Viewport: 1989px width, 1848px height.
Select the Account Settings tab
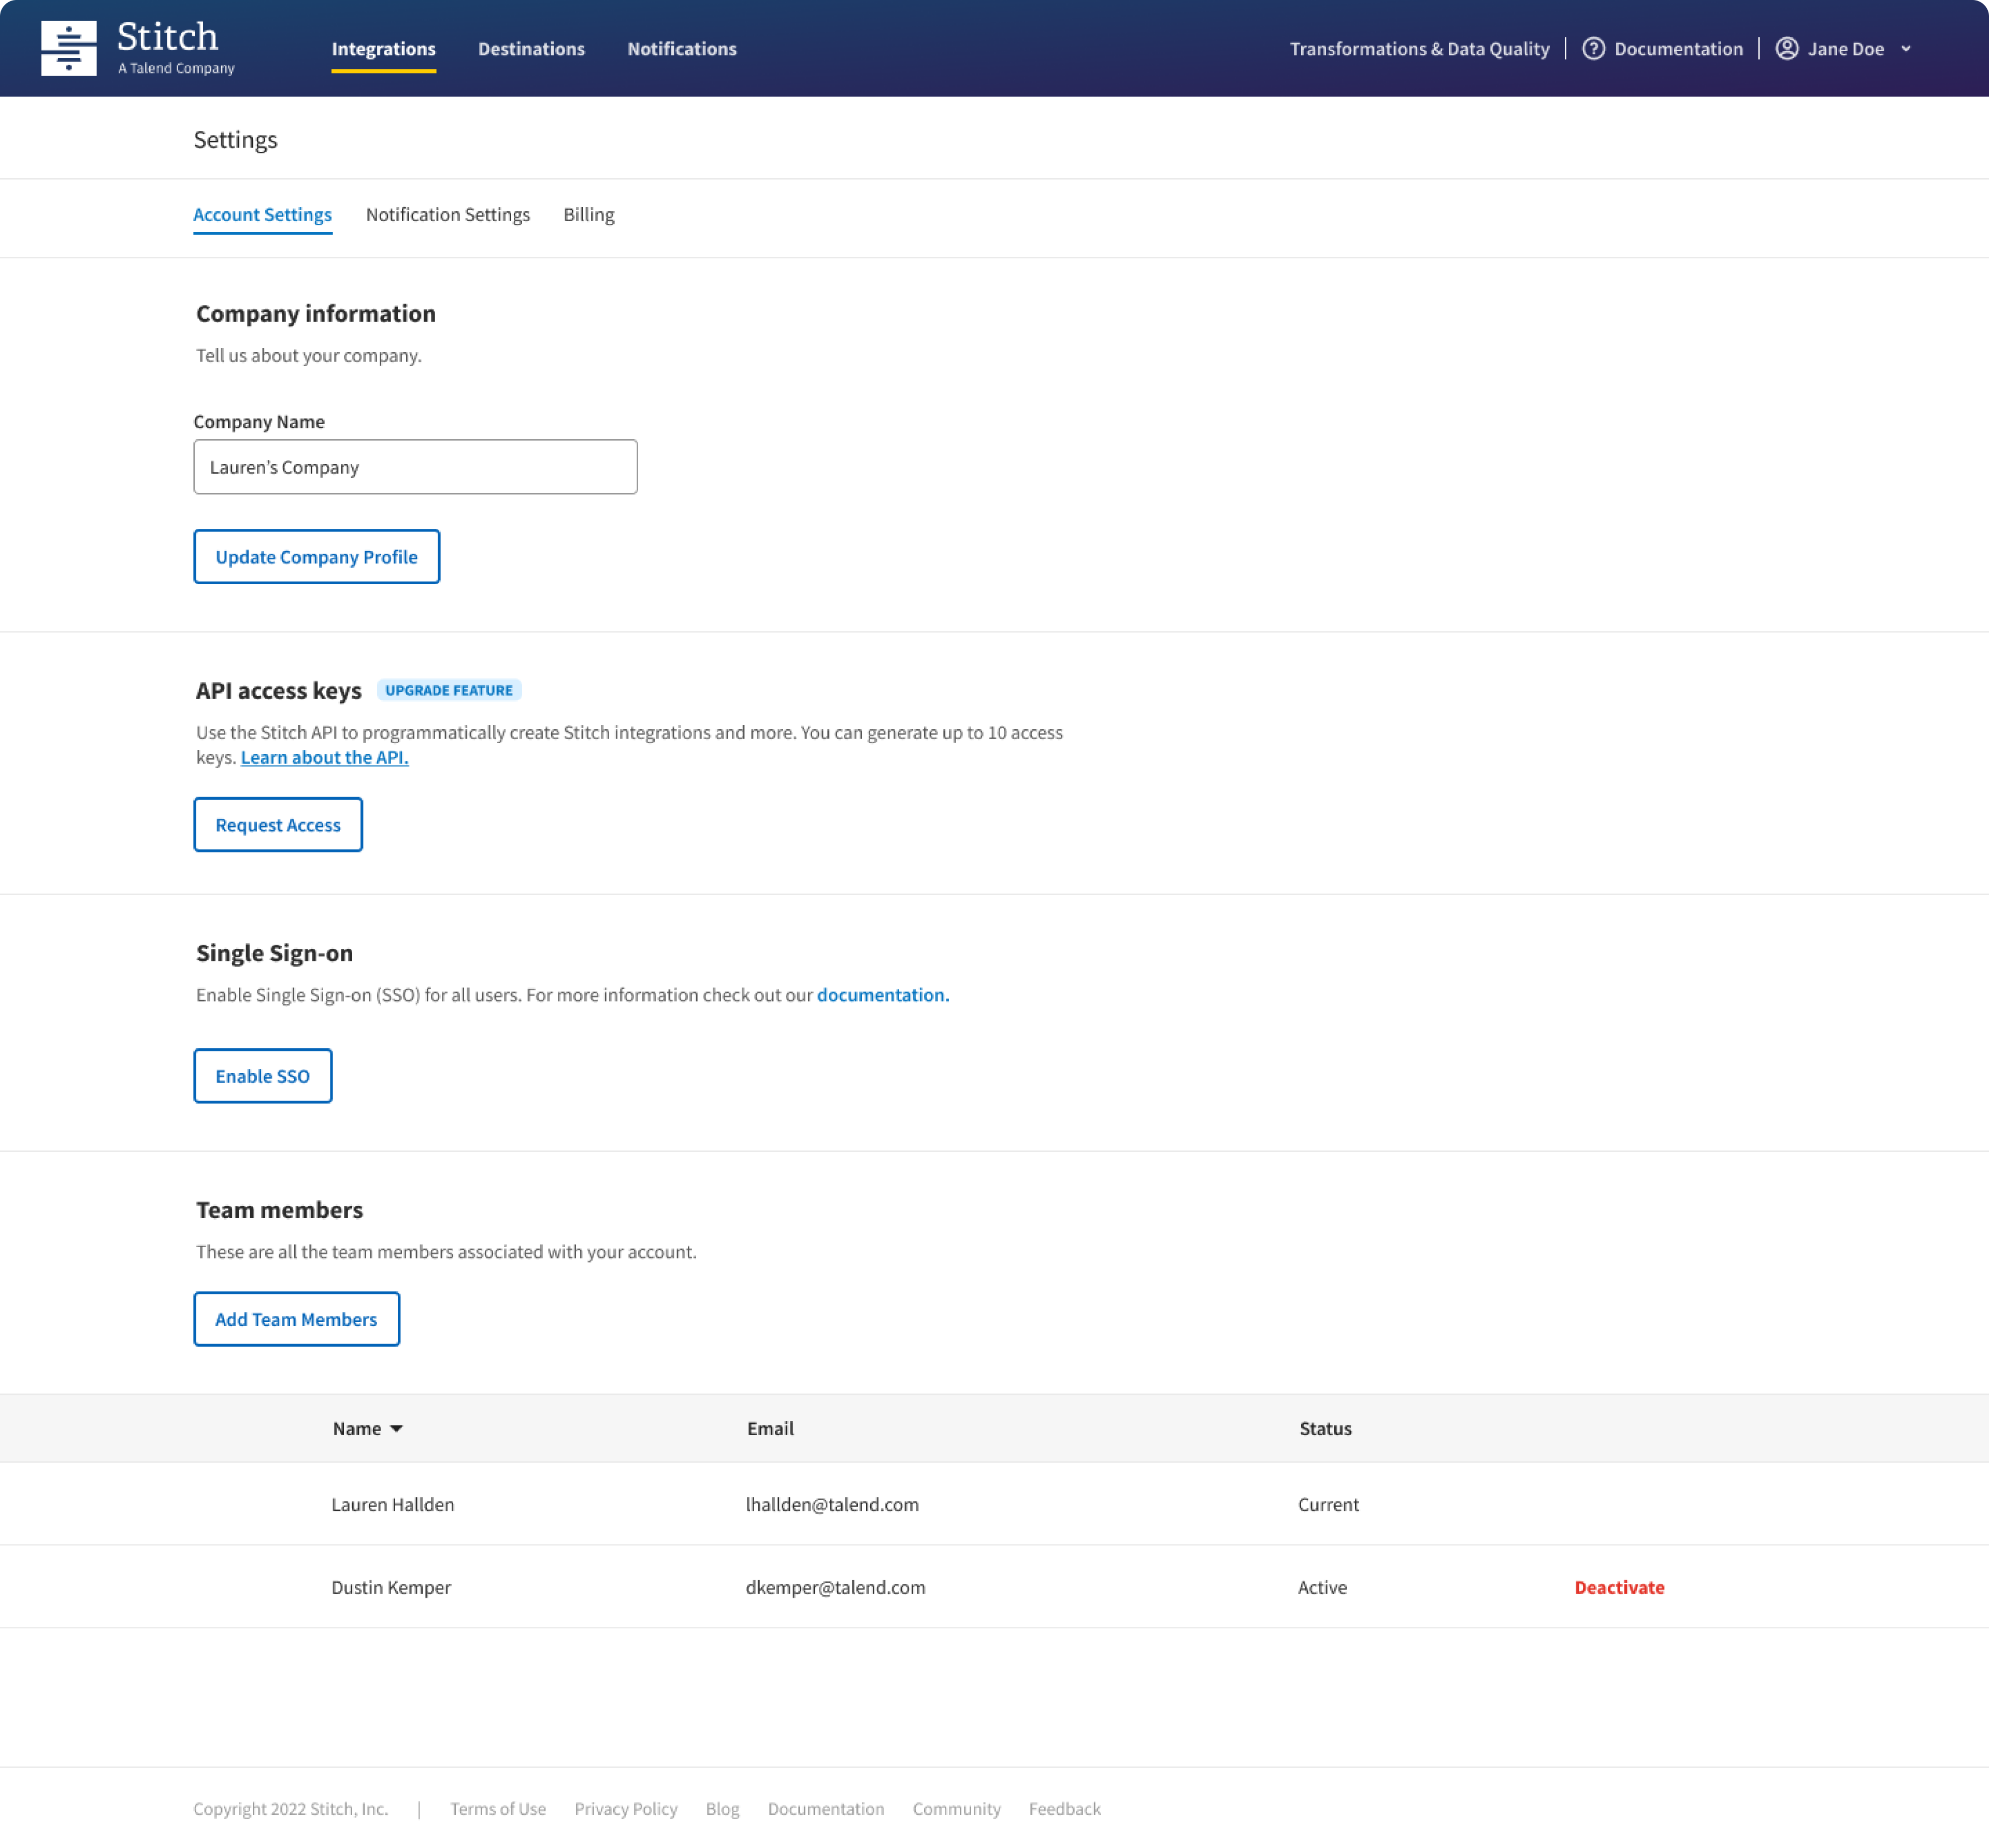click(262, 215)
